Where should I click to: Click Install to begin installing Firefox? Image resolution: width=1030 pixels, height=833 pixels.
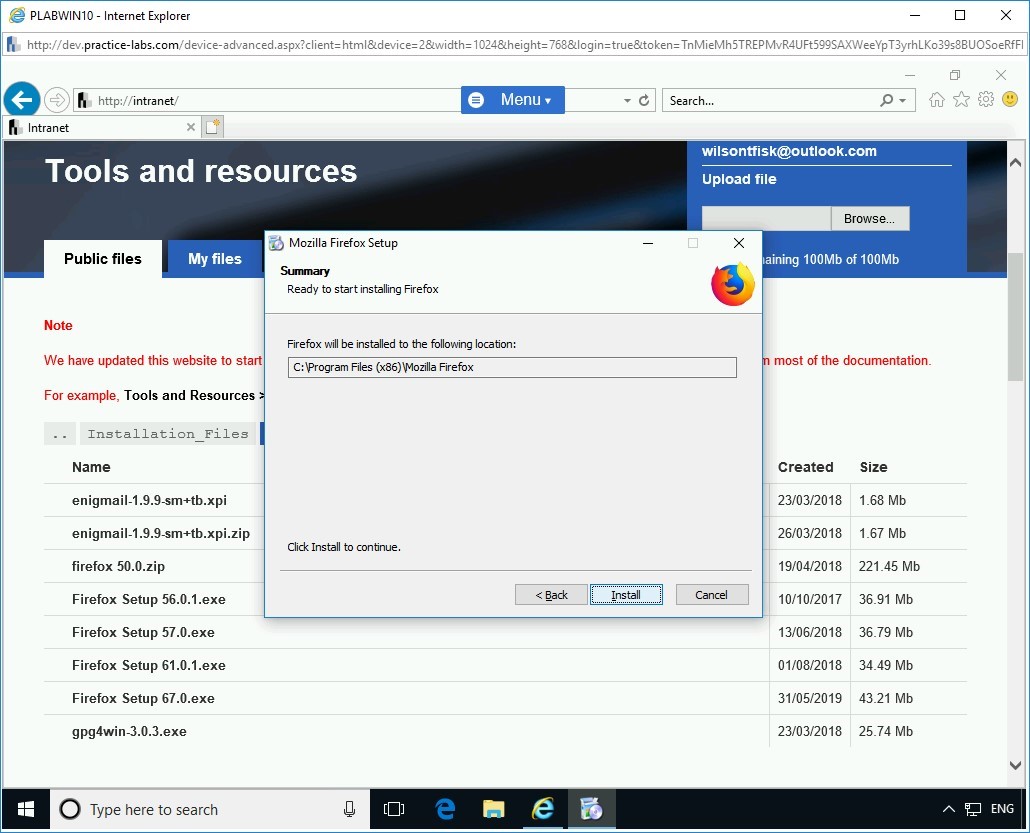pos(626,594)
